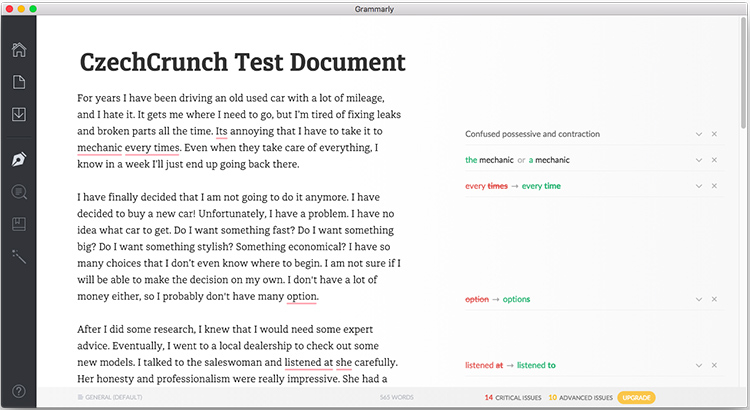Open help question mark icon
The width and height of the screenshot is (750, 410).
(18, 391)
